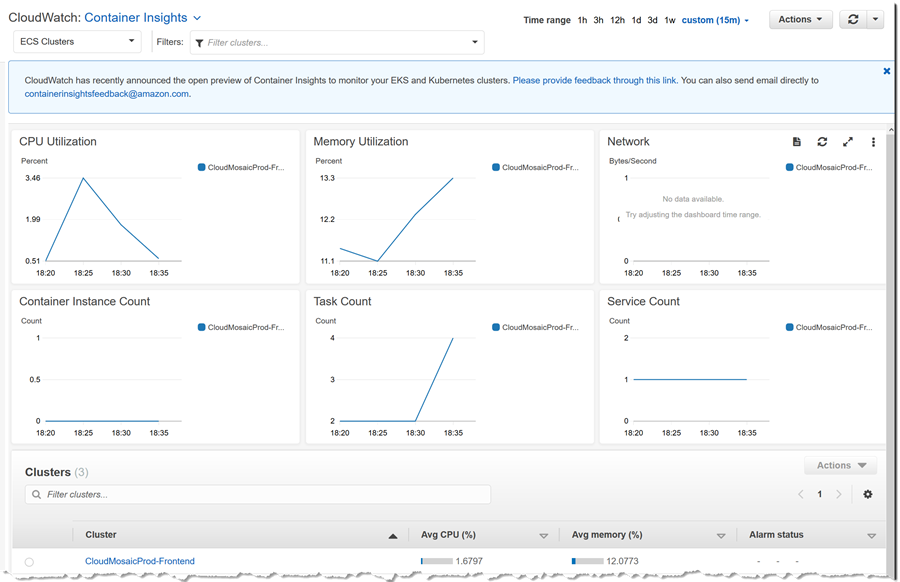
Task: Focus the Clusters filter search field
Action: pyautogui.click(x=258, y=494)
